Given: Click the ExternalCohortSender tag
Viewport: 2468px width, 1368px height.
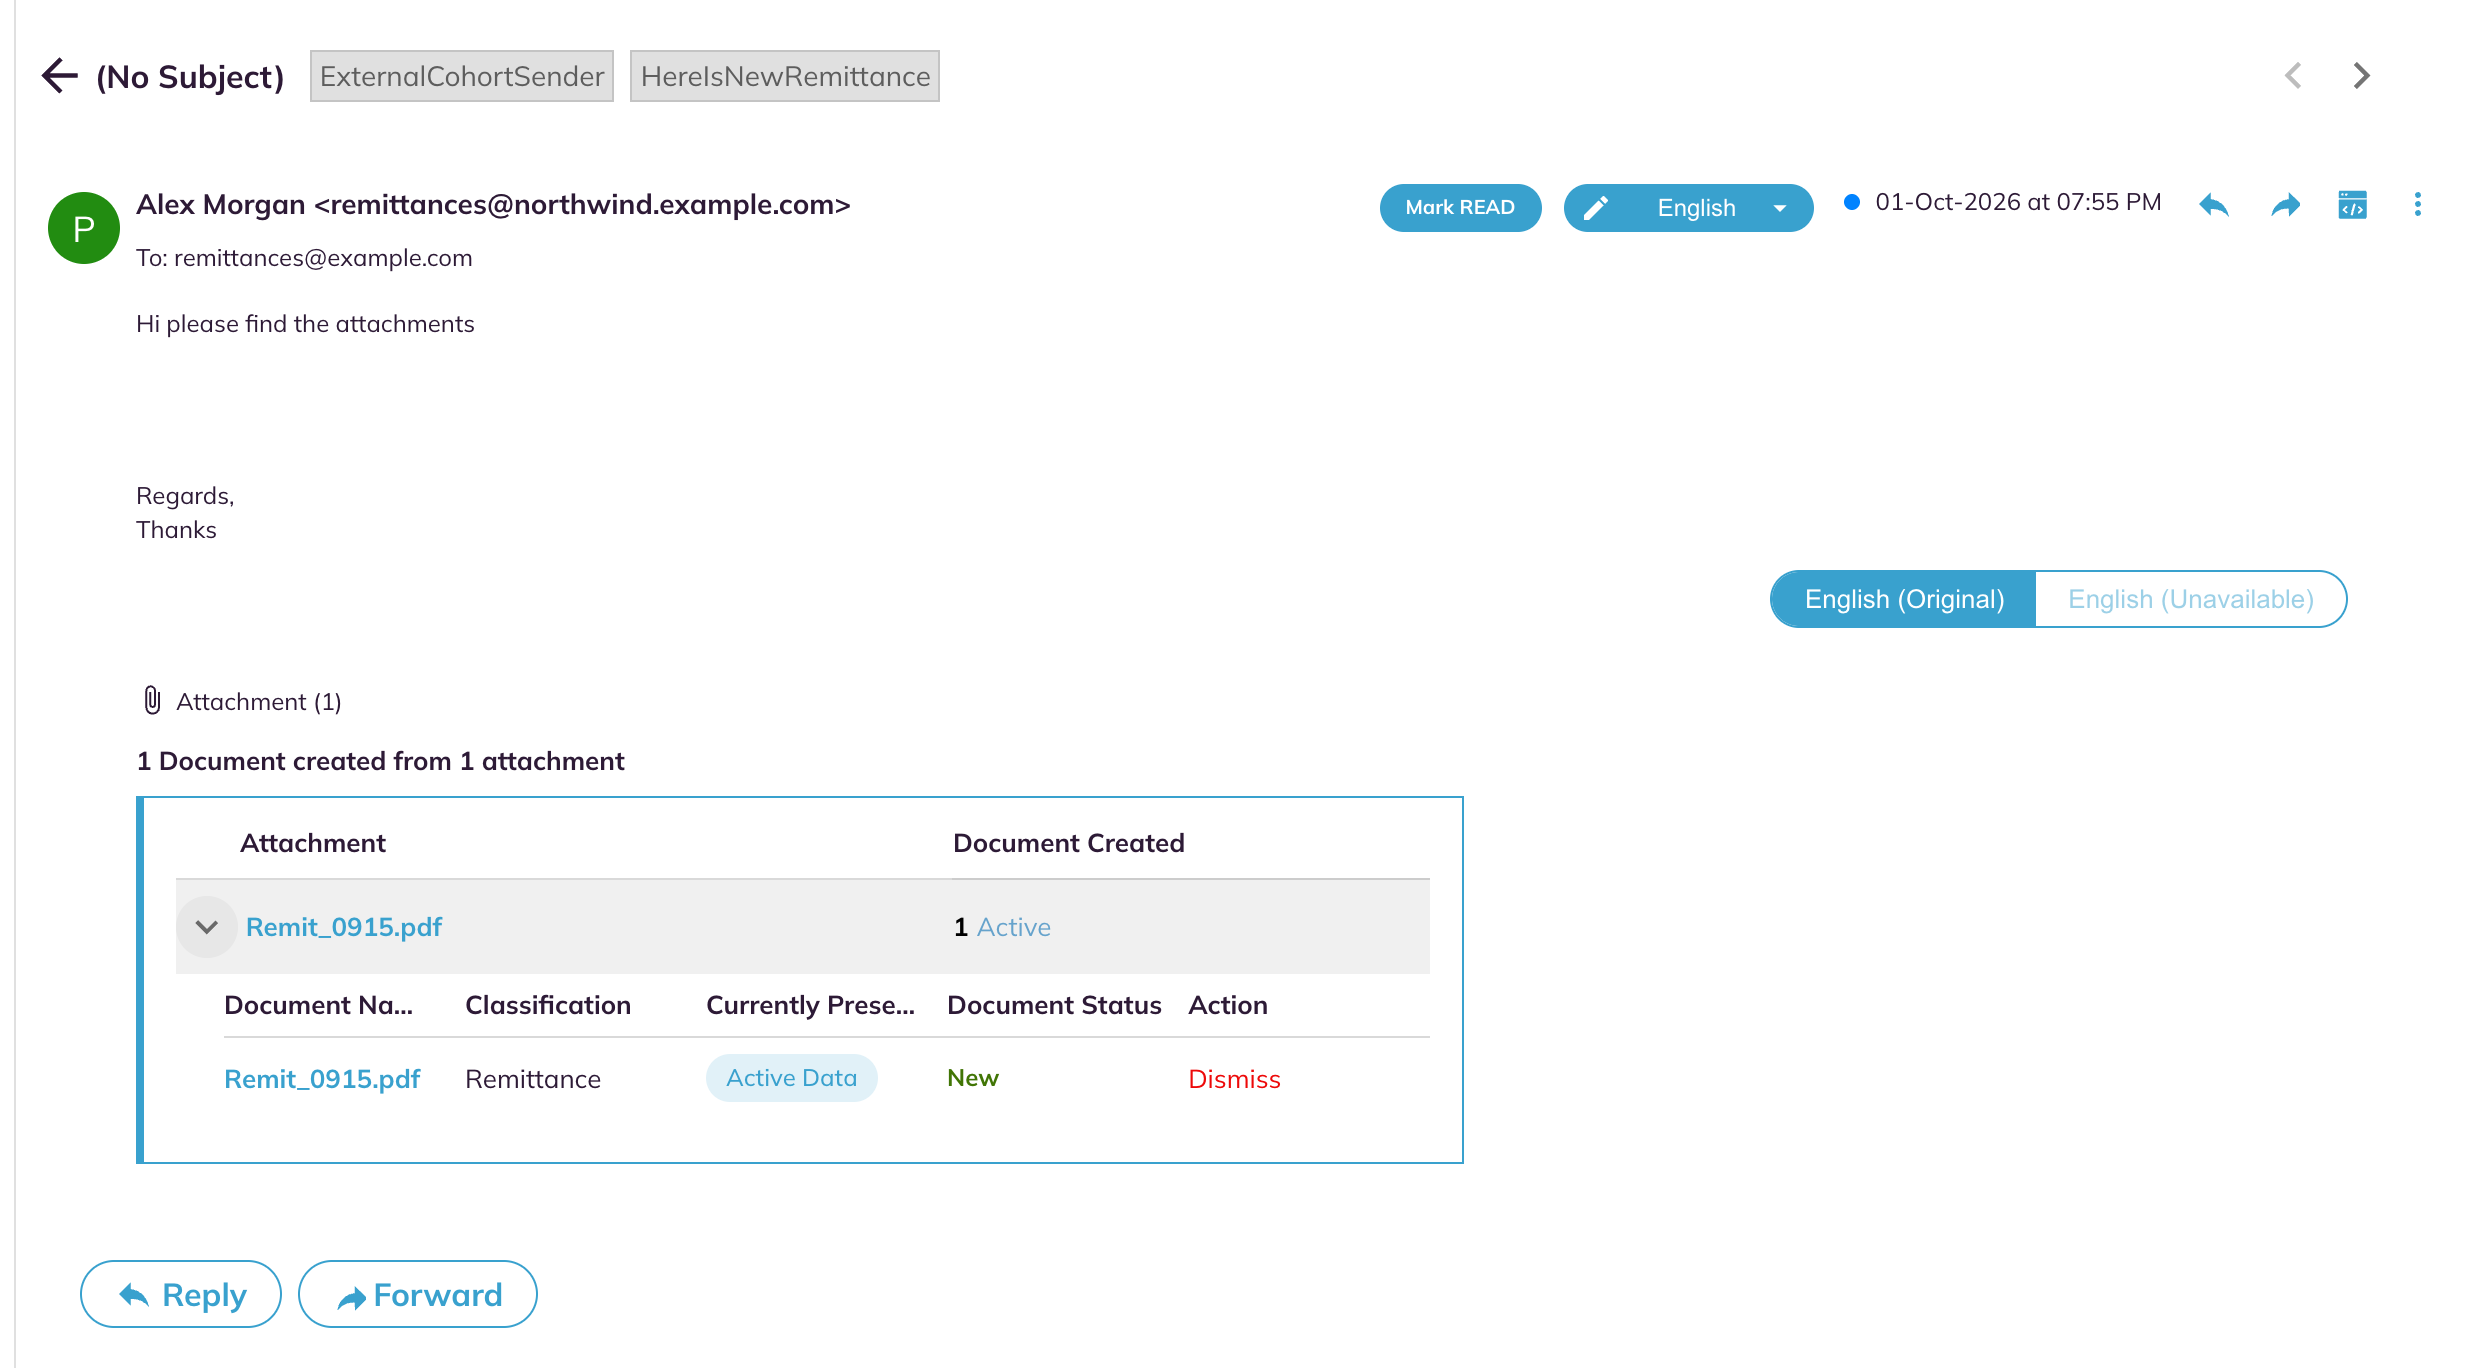Looking at the screenshot, I should click(x=461, y=76).
